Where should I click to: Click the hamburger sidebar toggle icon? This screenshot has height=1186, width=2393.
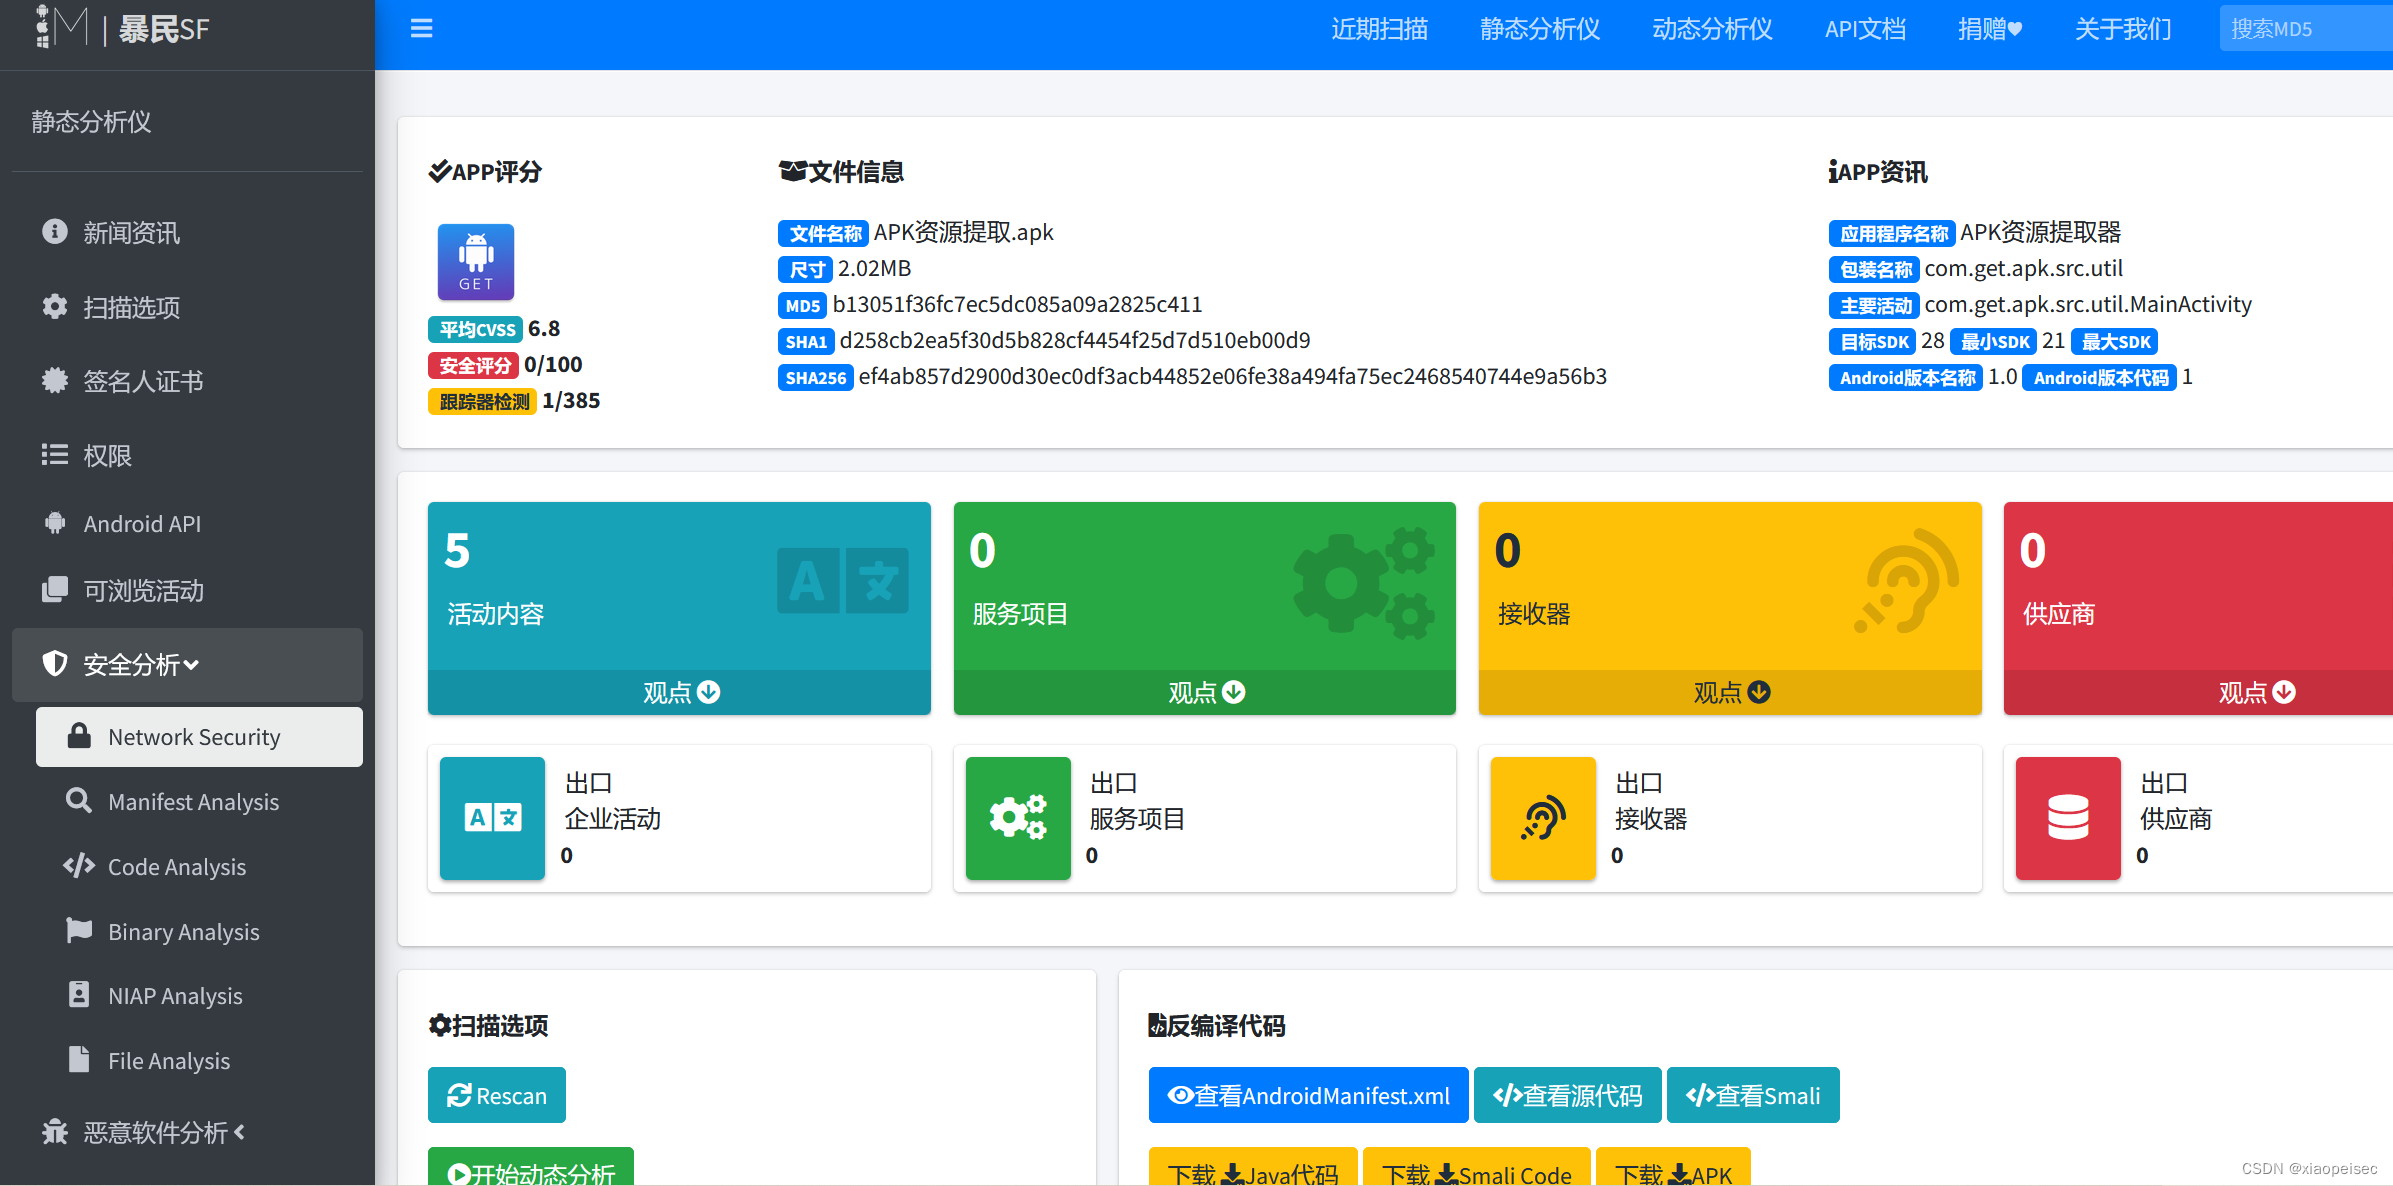coord(421,29)
